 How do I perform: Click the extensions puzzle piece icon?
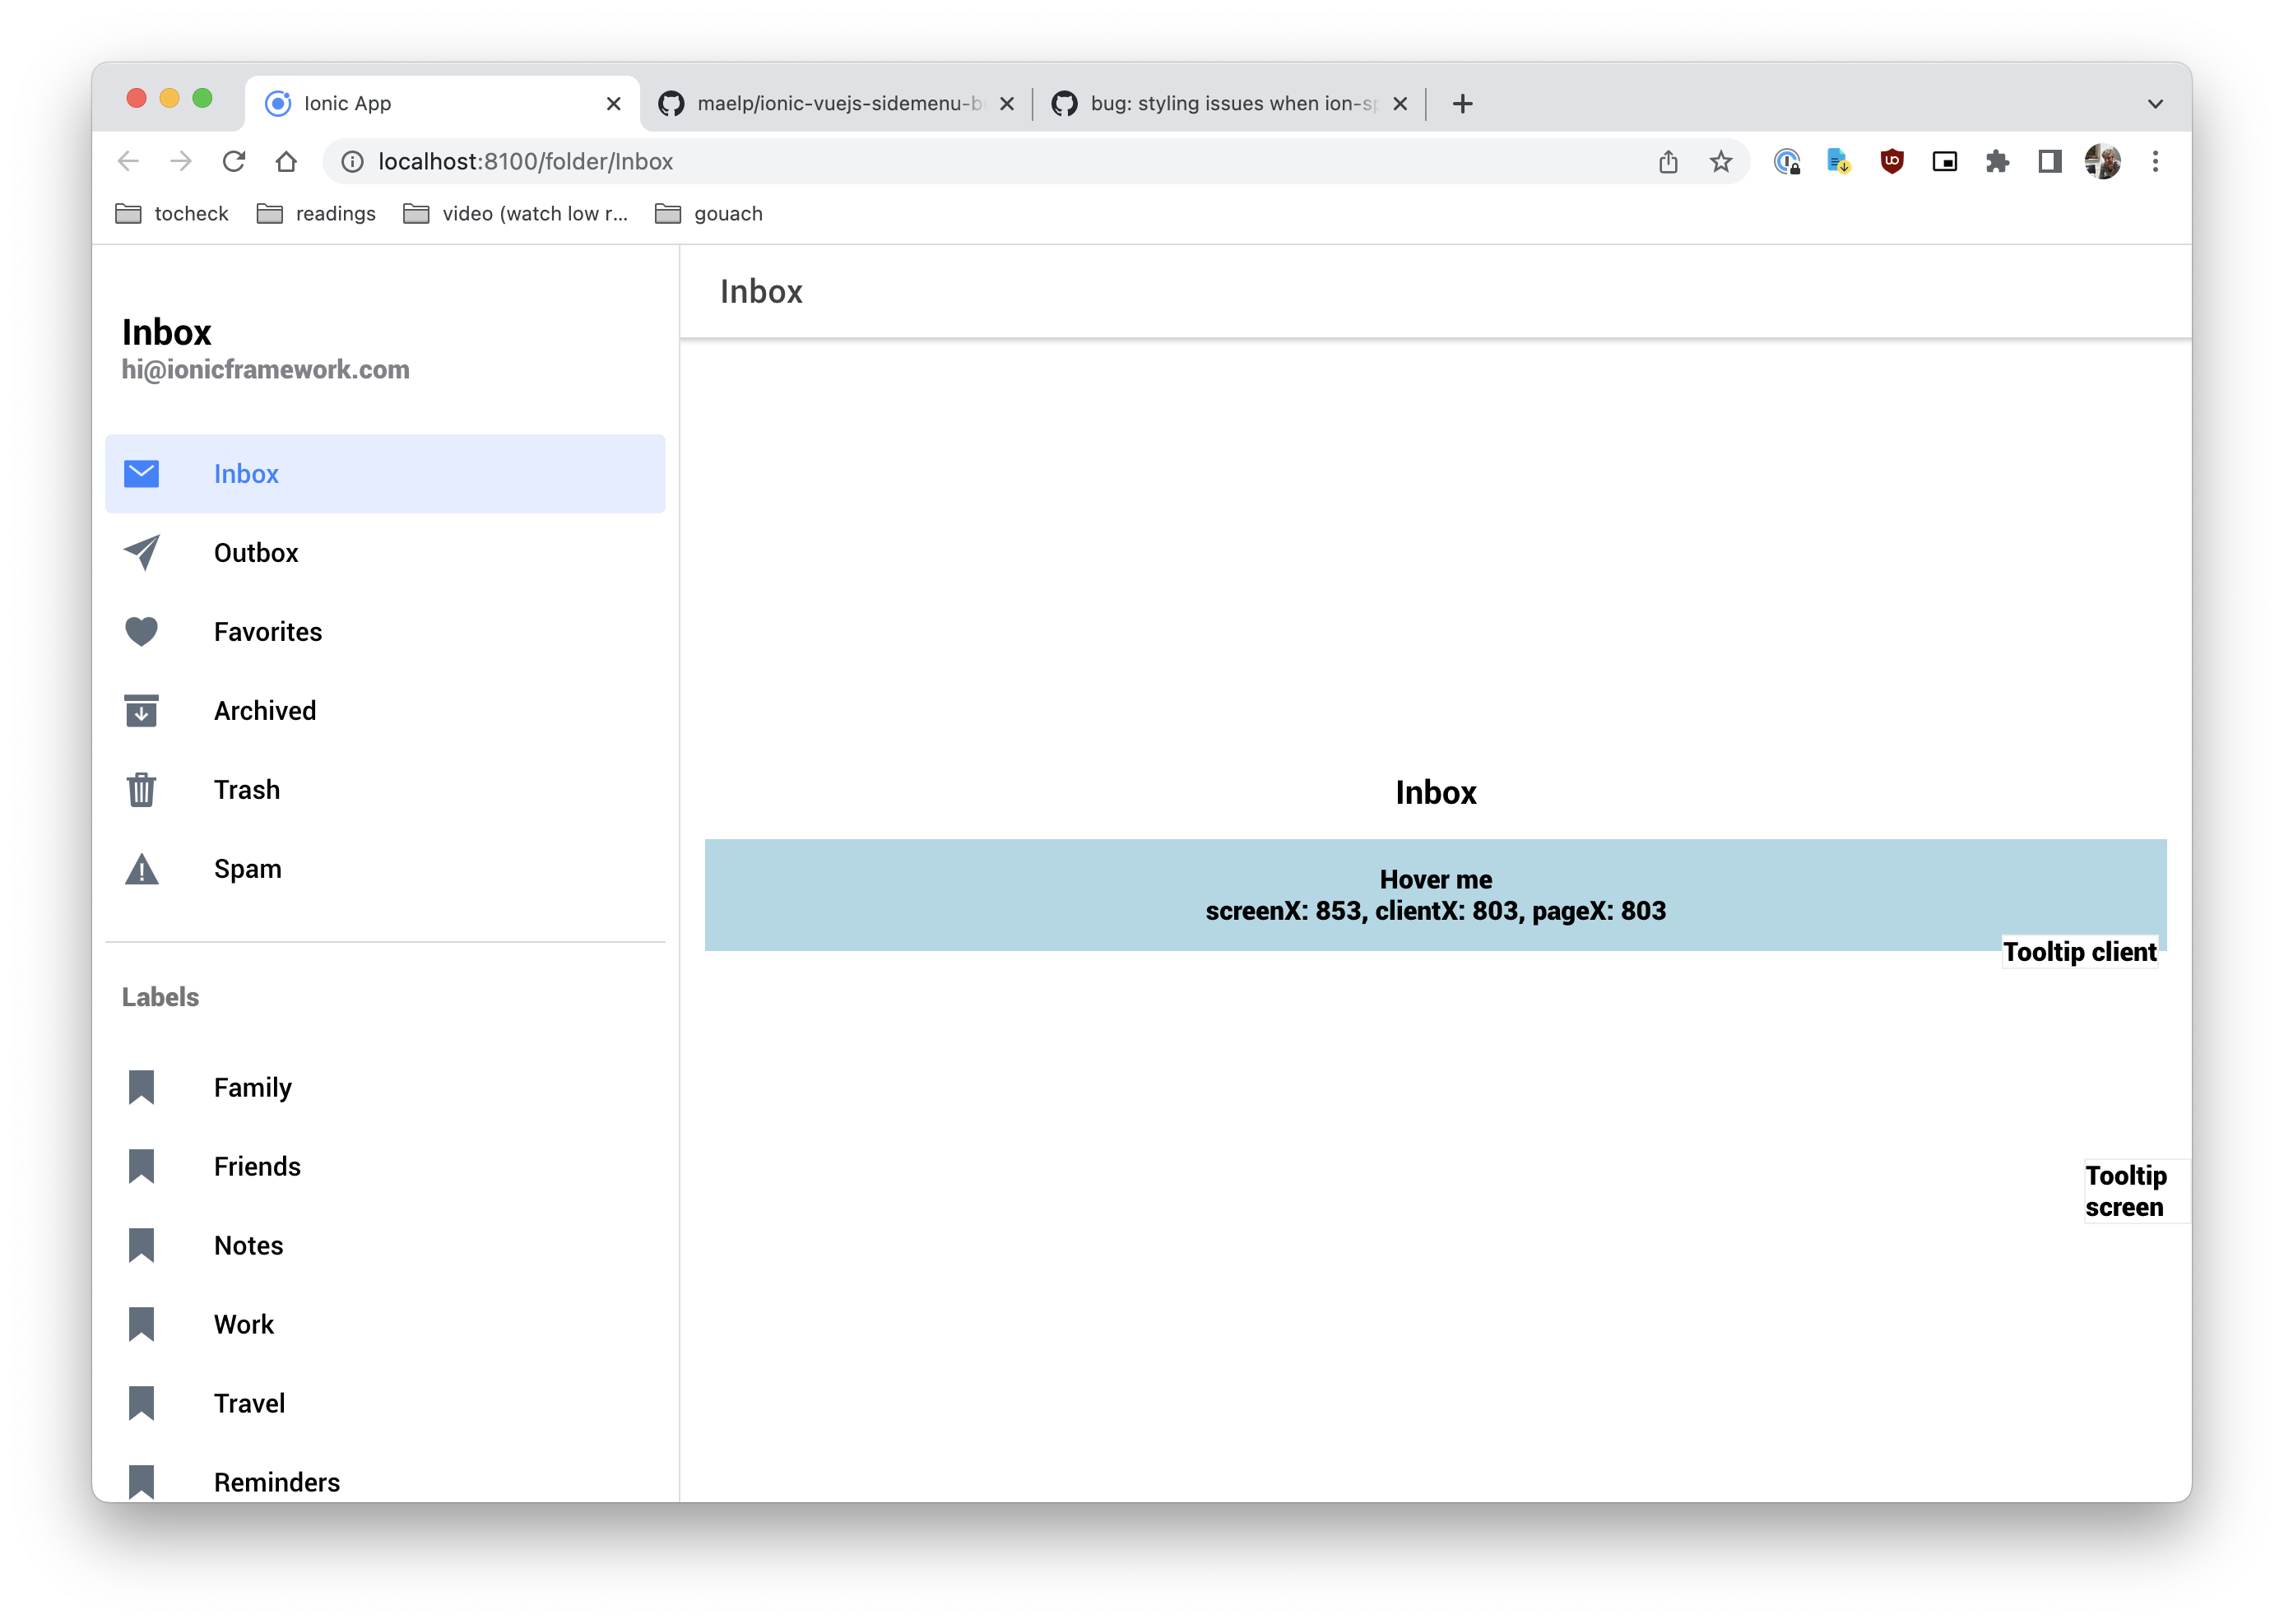click(x=1997, y=161)
